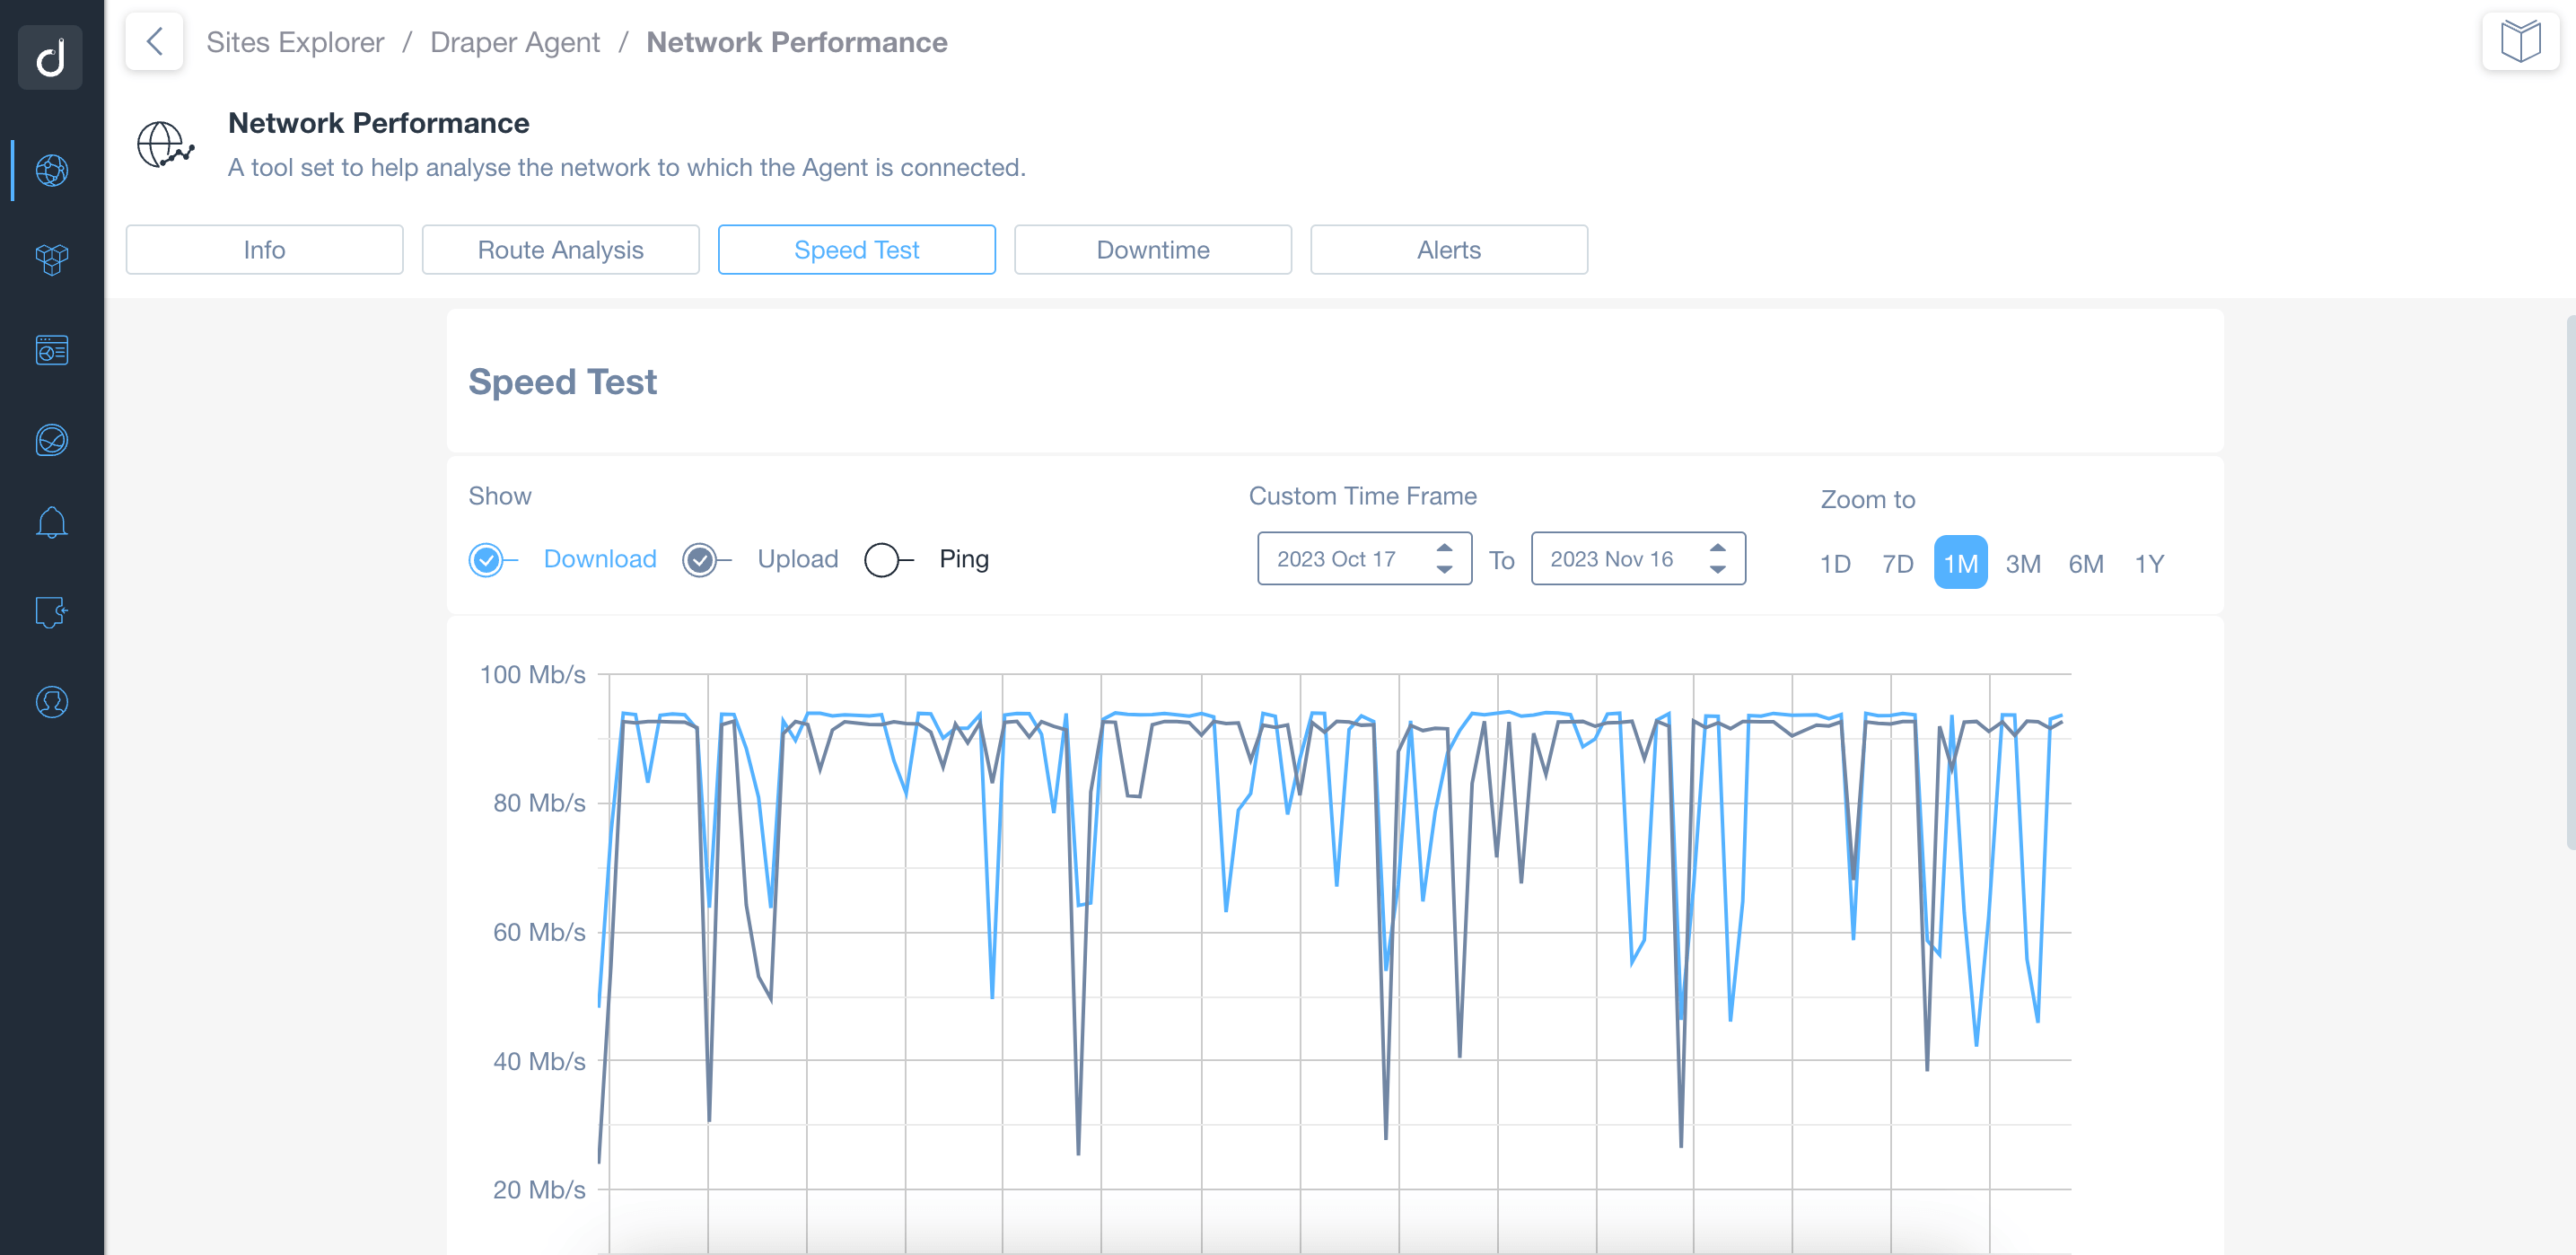Click the user profile sidebar icon

point(51,701)
